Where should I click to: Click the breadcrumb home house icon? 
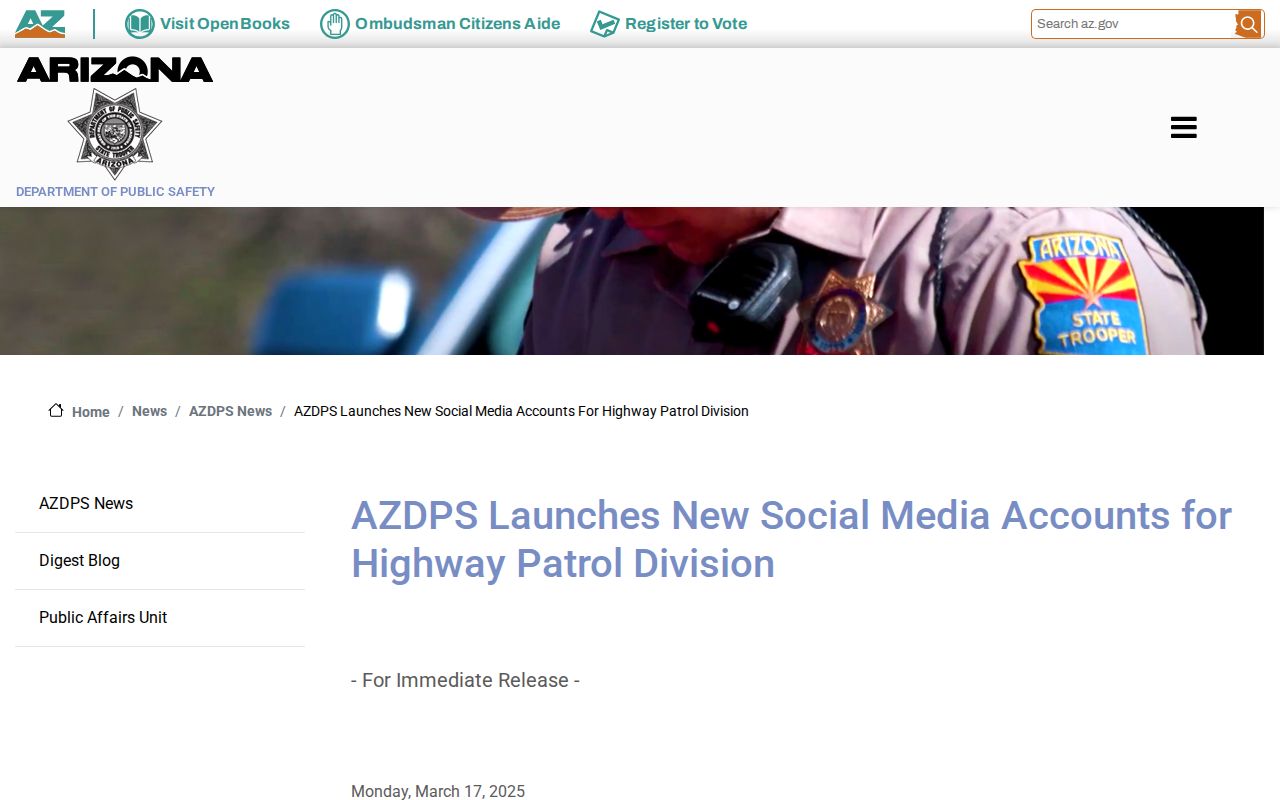click(x=56, y=410)
